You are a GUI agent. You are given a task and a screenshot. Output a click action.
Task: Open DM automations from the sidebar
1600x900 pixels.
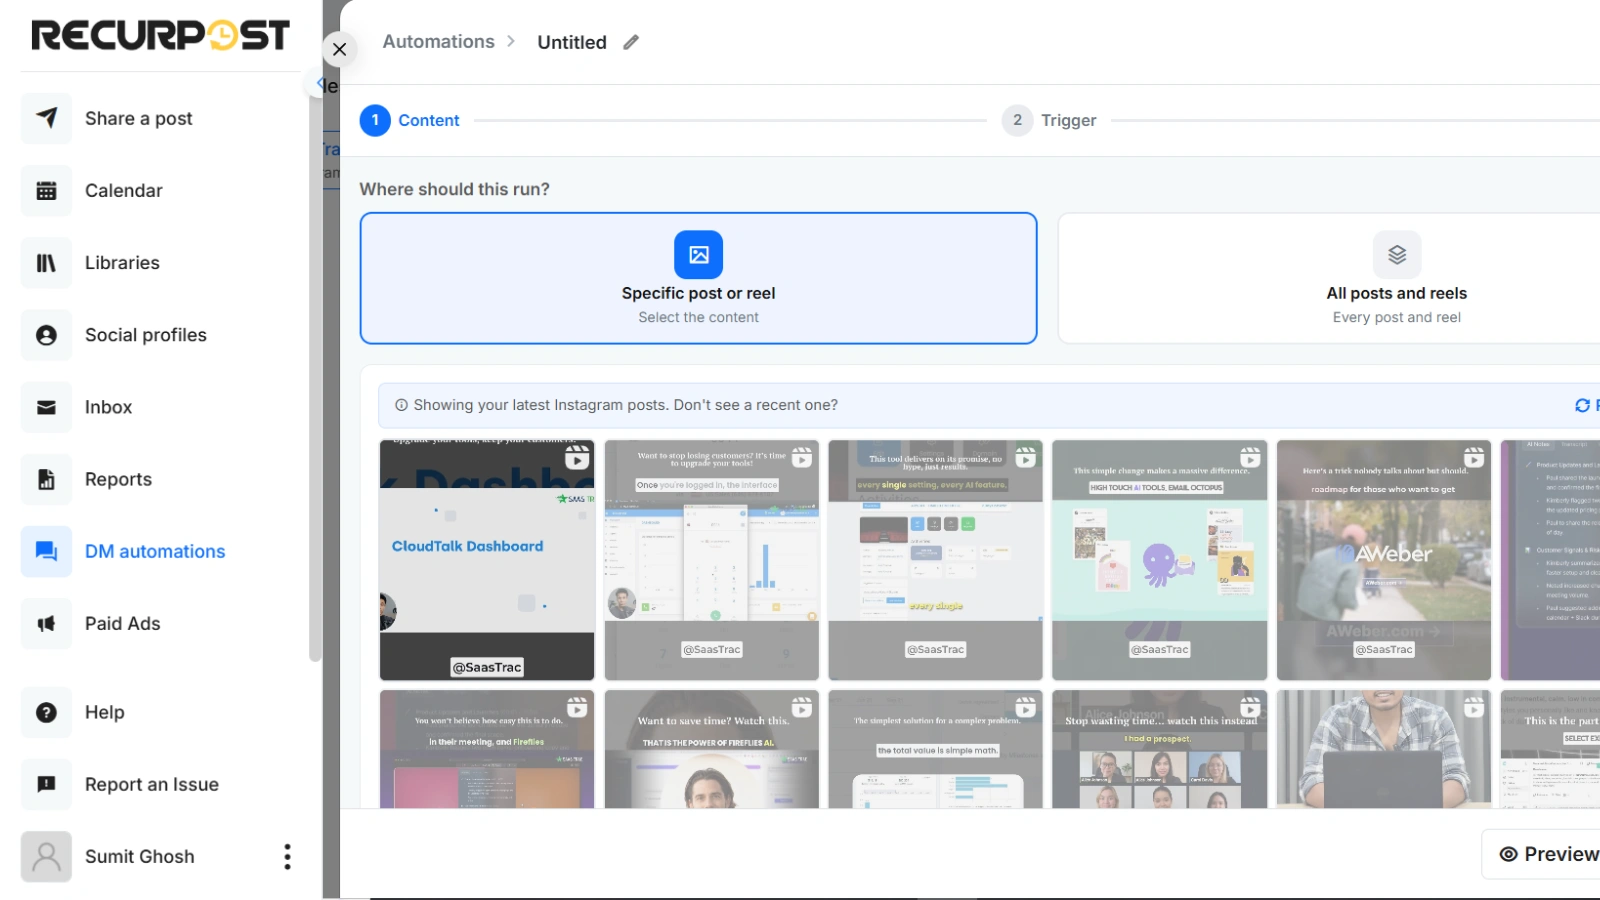tap(154, 551)
